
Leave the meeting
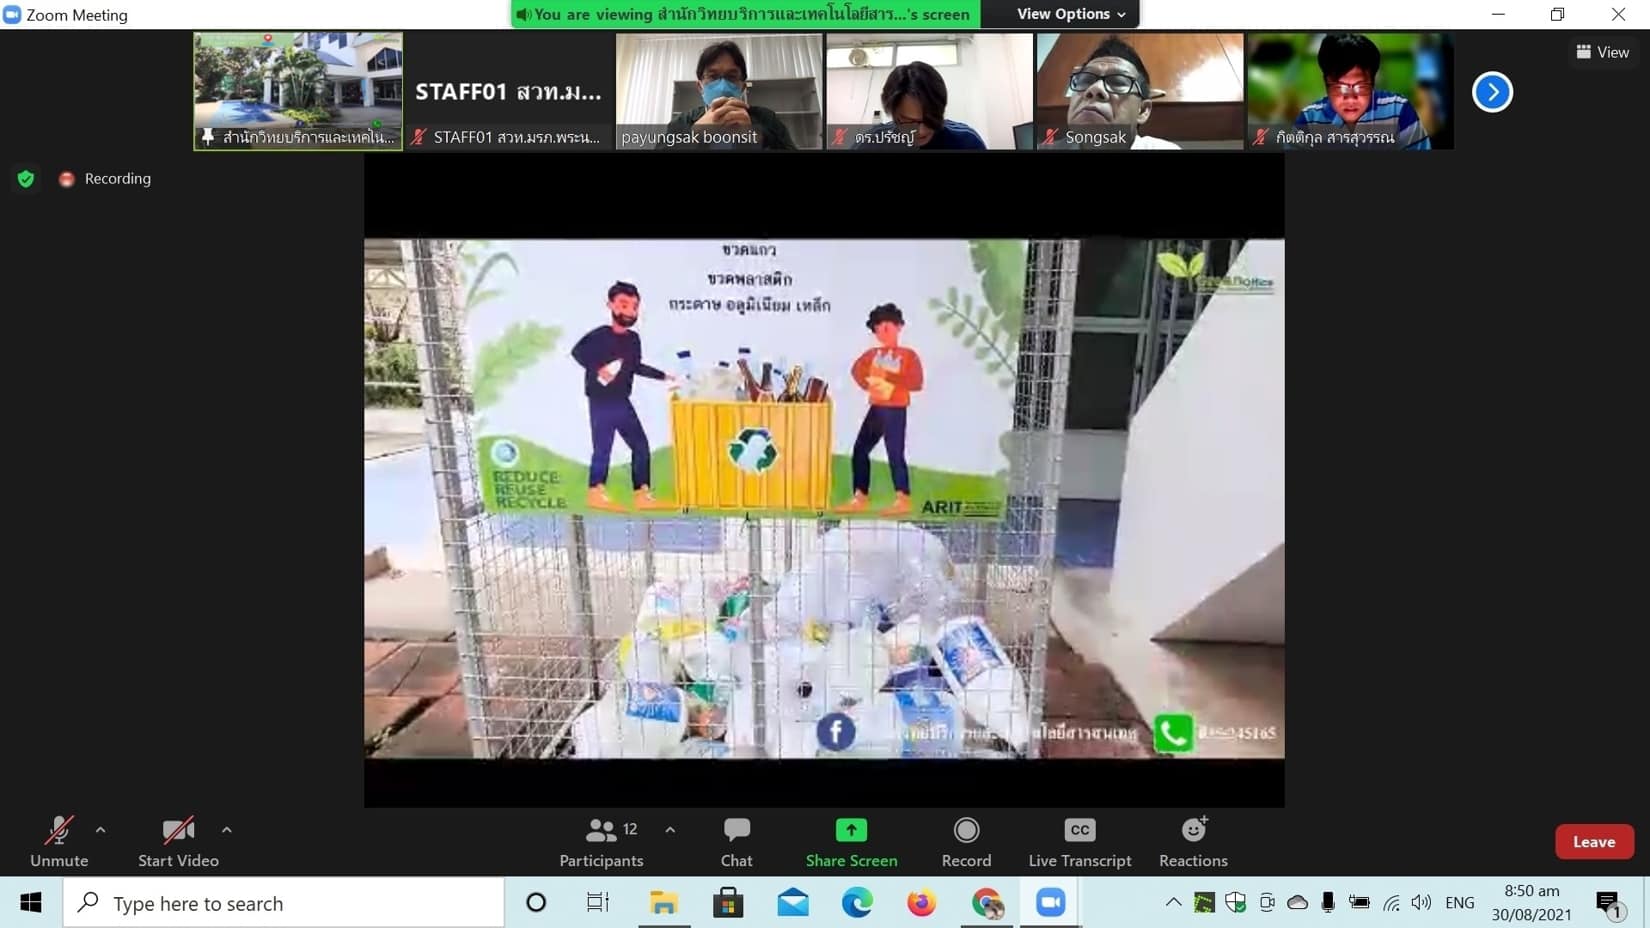(1593, 842)
